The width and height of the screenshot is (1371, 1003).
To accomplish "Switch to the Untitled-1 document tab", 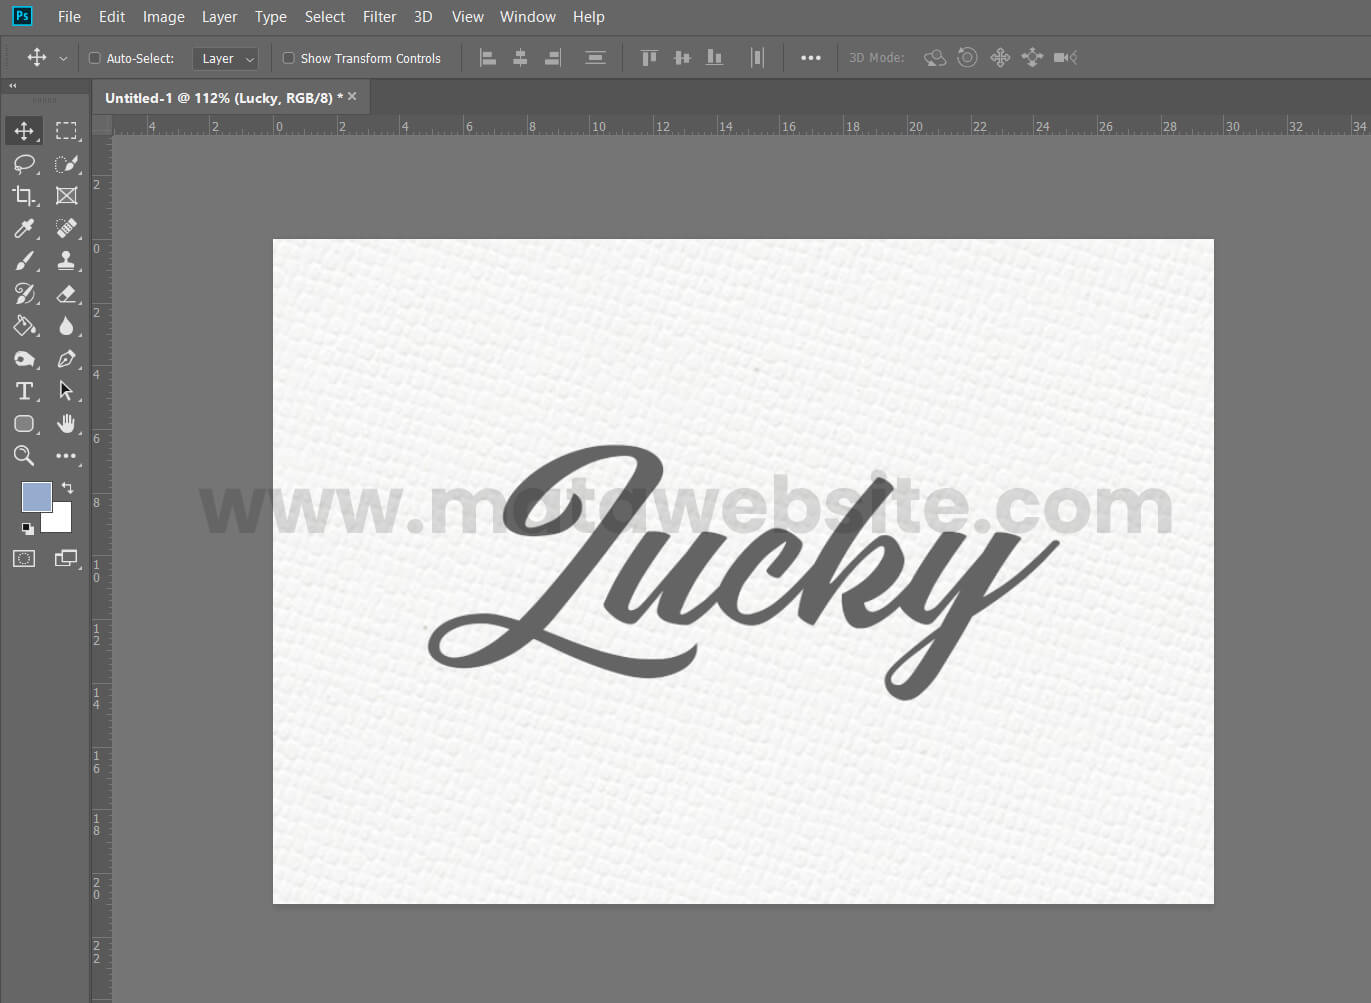I will [x=218, y=98].
